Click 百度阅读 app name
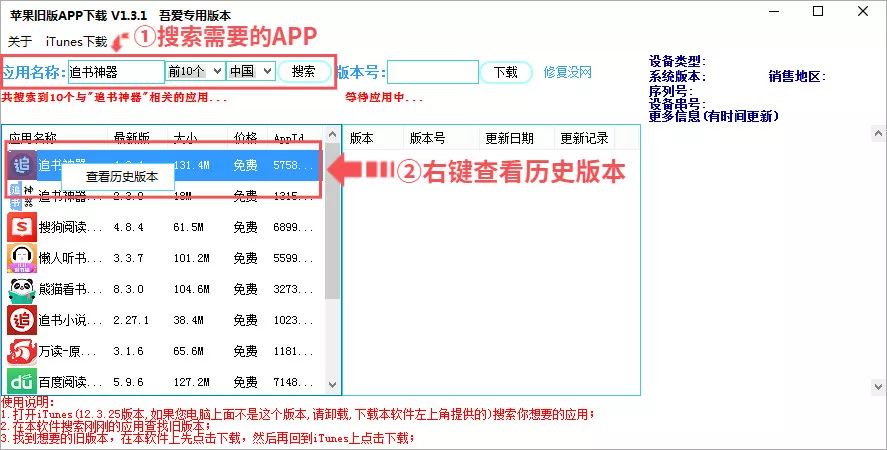Image resolution: width=887 pixels, height=450 pixels. click(71, 382)
